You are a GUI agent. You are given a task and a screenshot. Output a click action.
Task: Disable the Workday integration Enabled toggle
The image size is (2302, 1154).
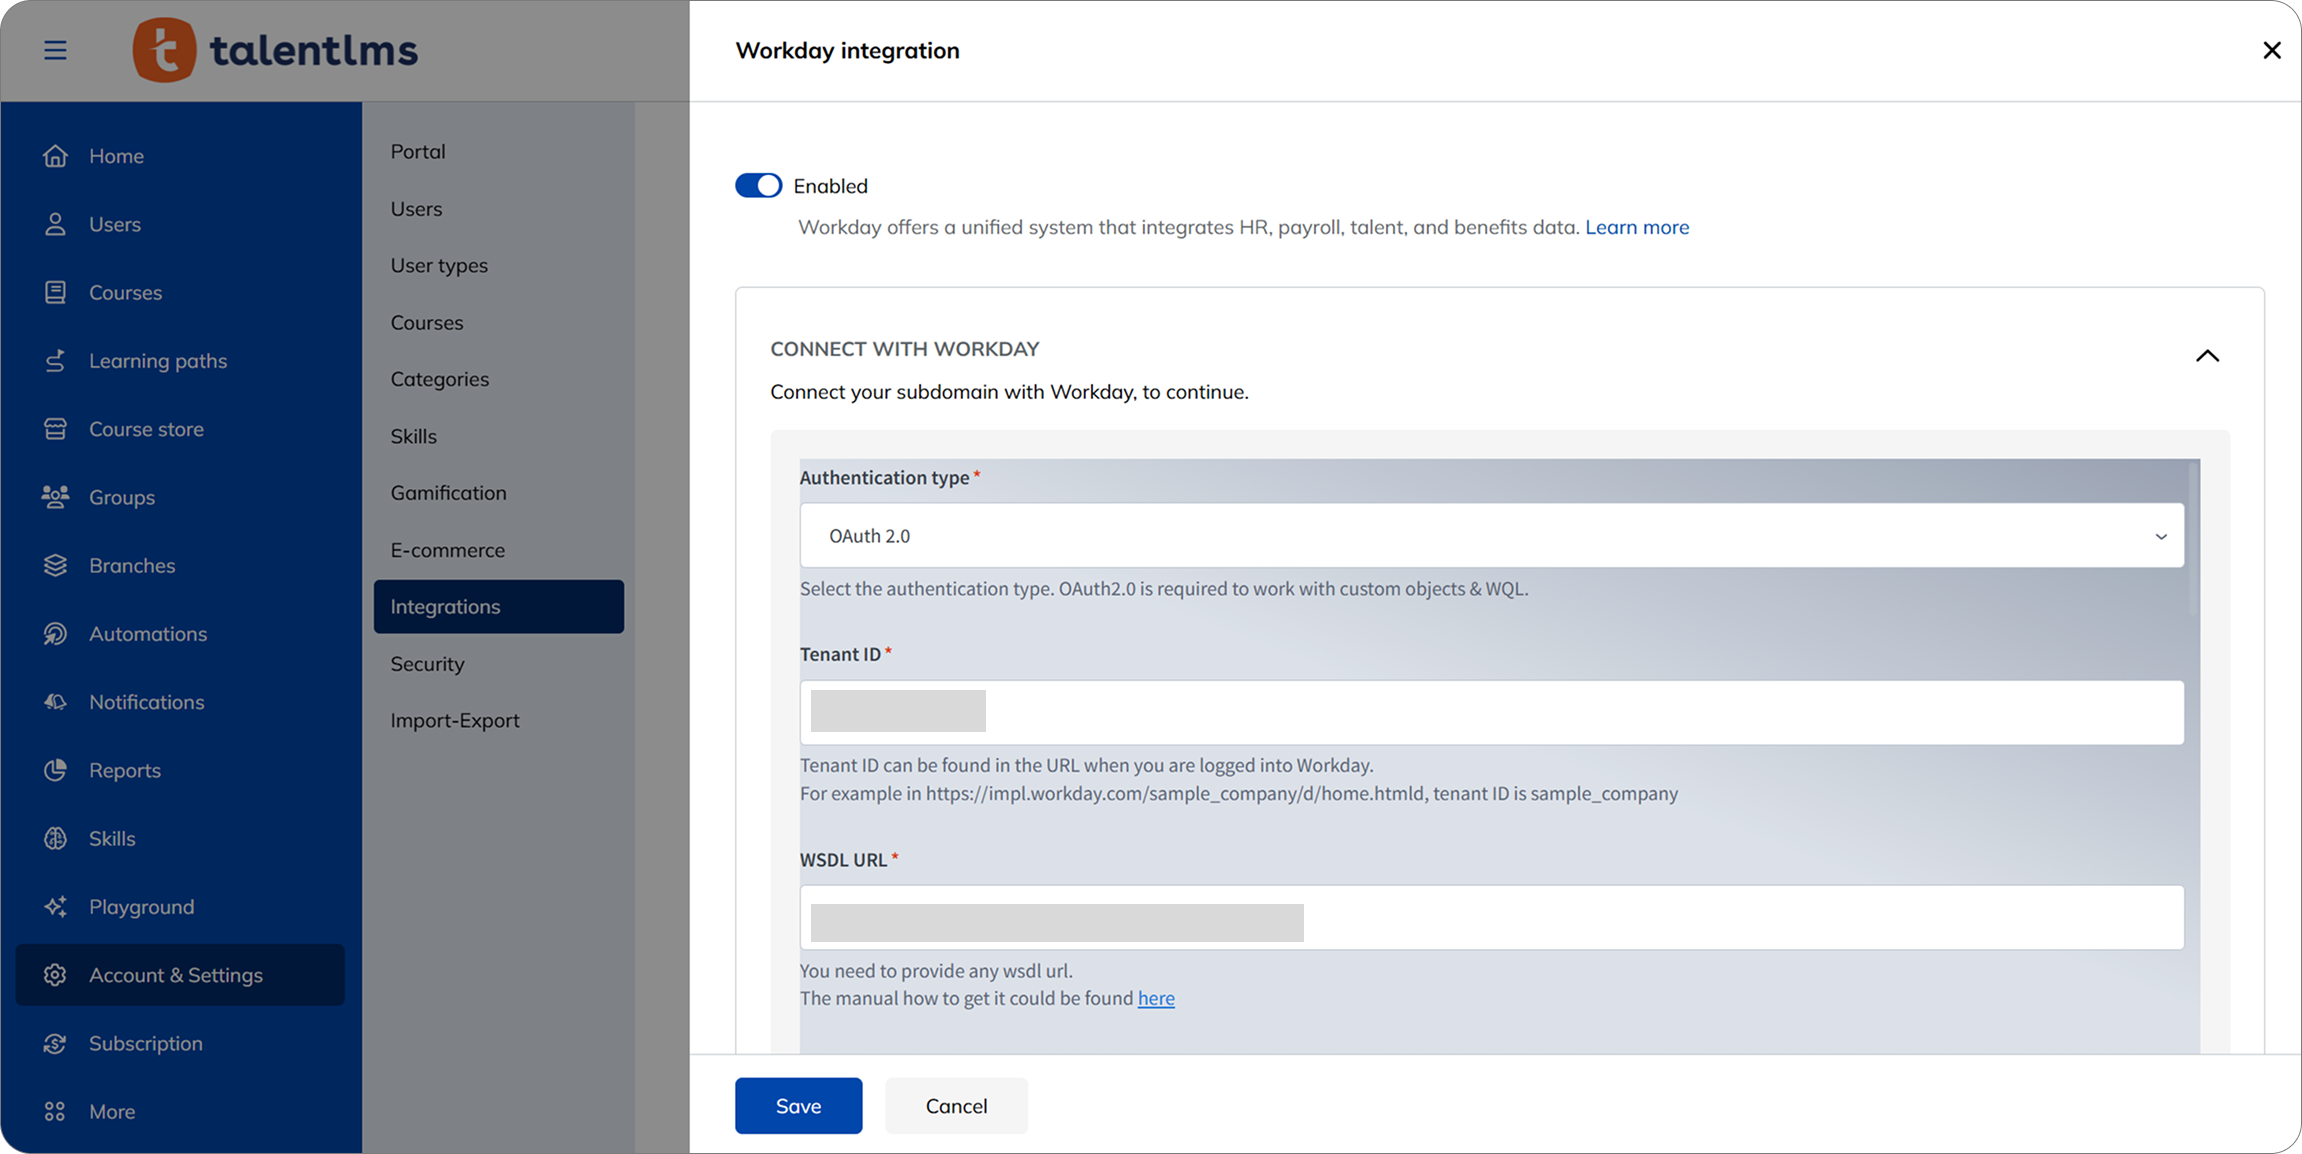758,186
